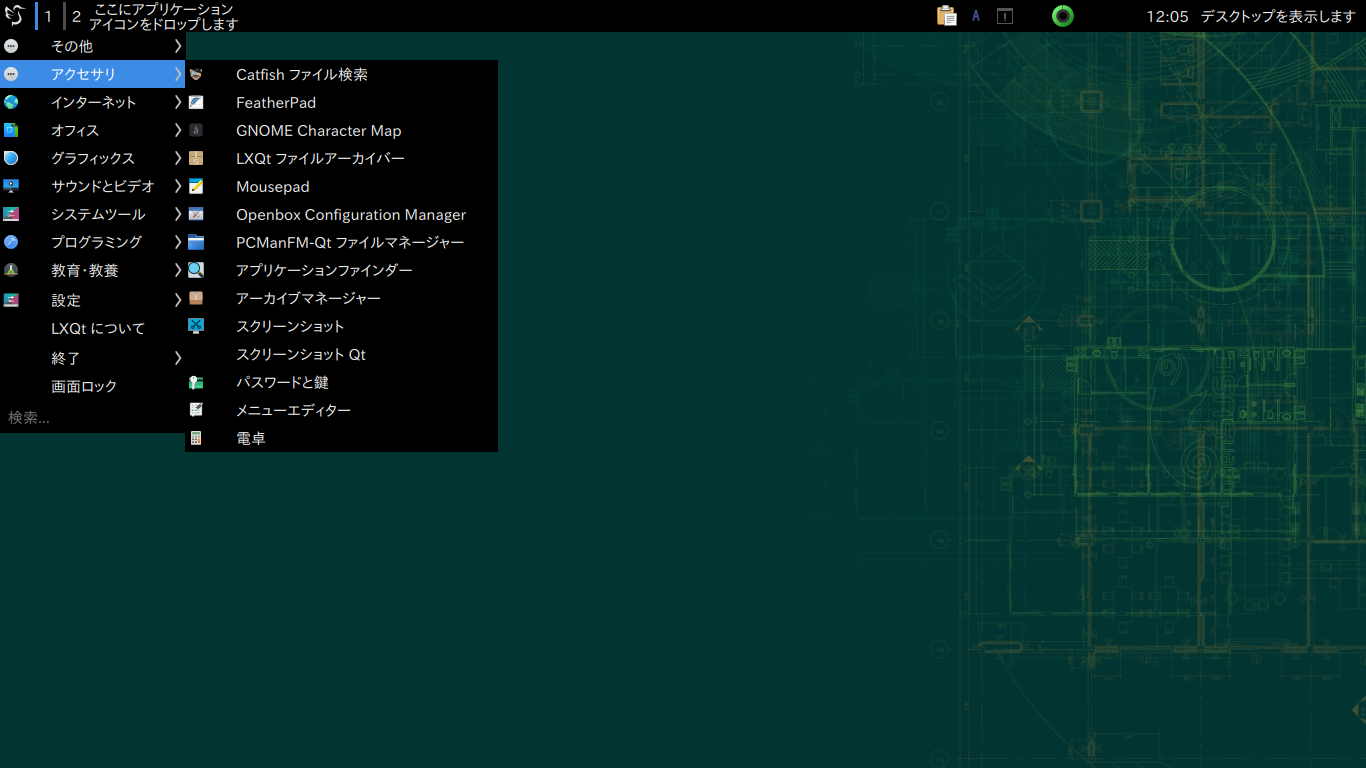The width and height of the screenshot is (1366, 768).
Task: Click the FeatherPad app icon
Action: [x=196, y=102]
